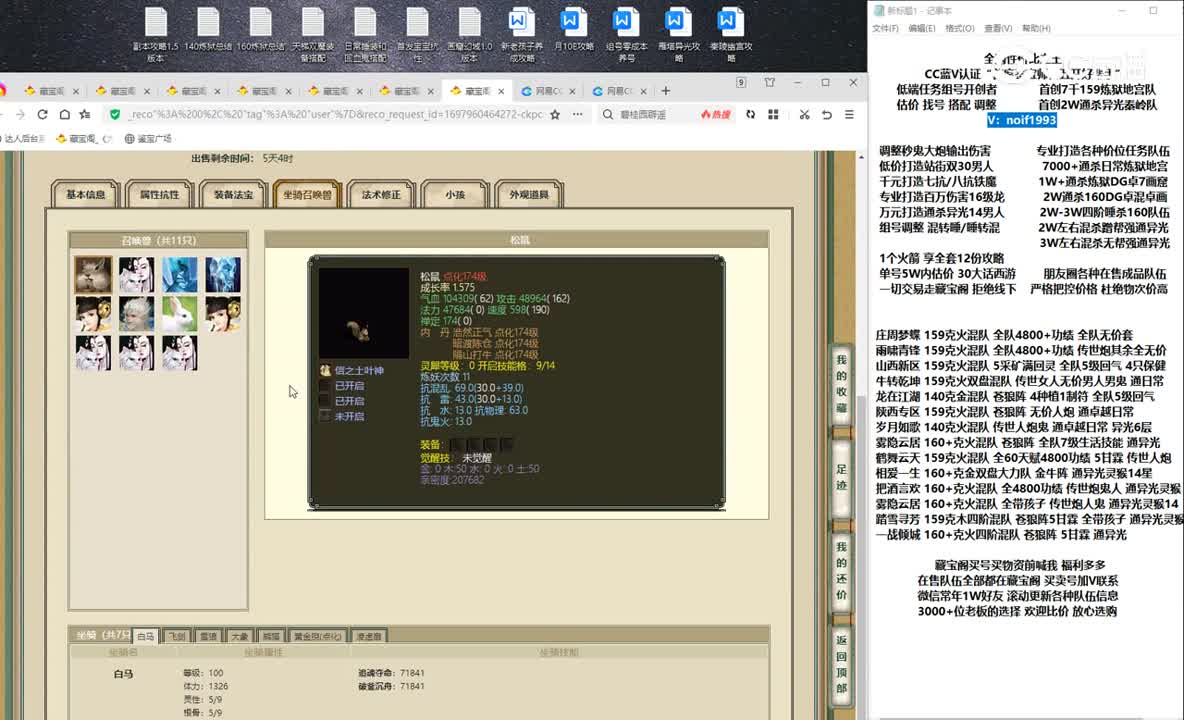The width and height of the screenshot is (1184, 720).
Task: Click 足迹 side button
Action: [841, 477]
